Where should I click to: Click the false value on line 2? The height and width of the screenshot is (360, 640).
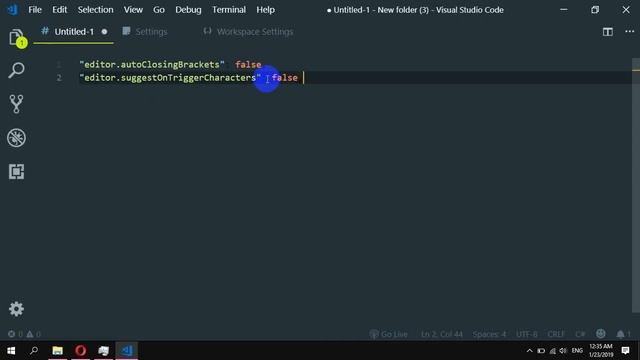pos(284,78)
